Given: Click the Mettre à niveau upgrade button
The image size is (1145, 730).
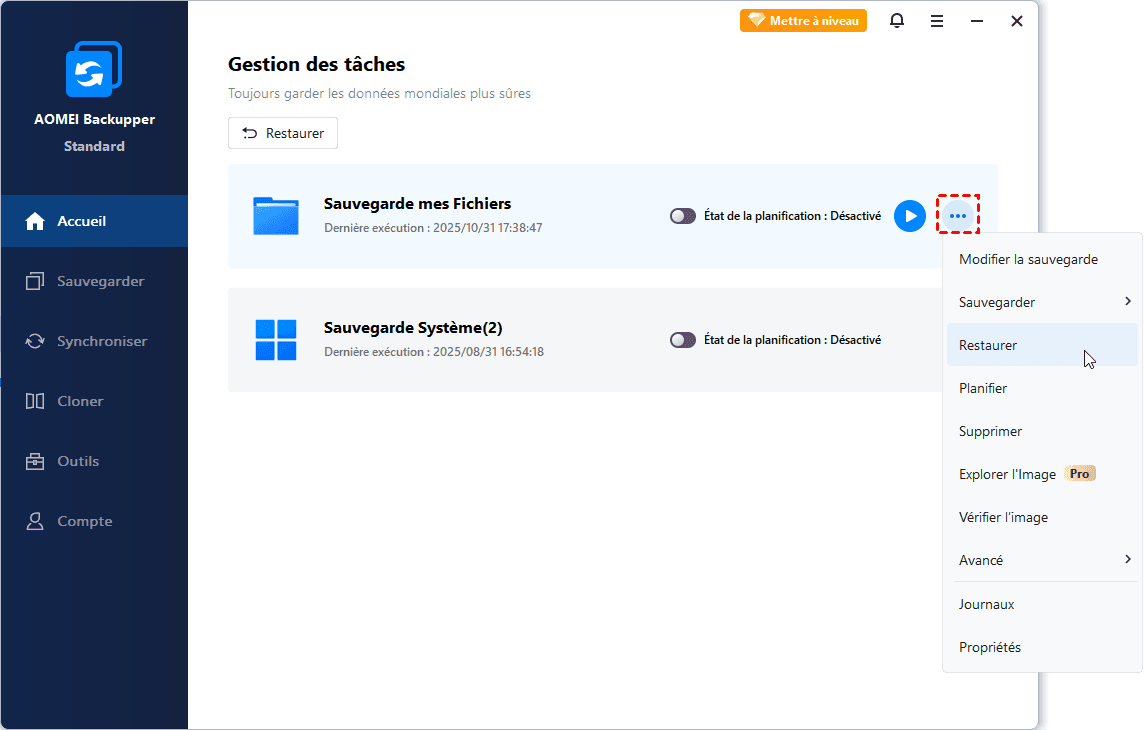Looking at the screenshot, I should [803, 20].
